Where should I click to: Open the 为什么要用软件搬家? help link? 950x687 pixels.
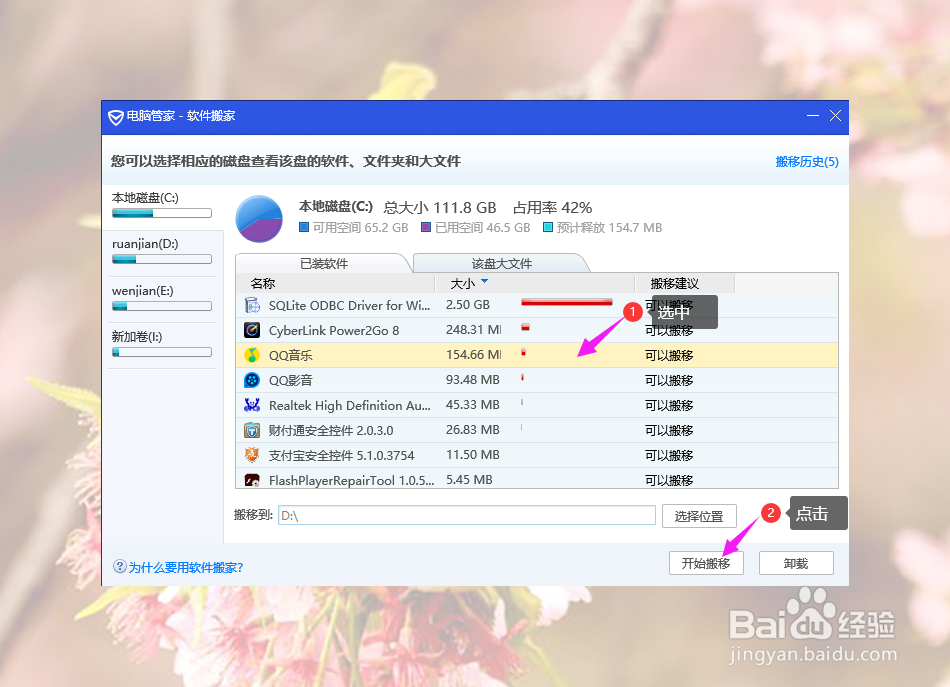pos(186,567)
